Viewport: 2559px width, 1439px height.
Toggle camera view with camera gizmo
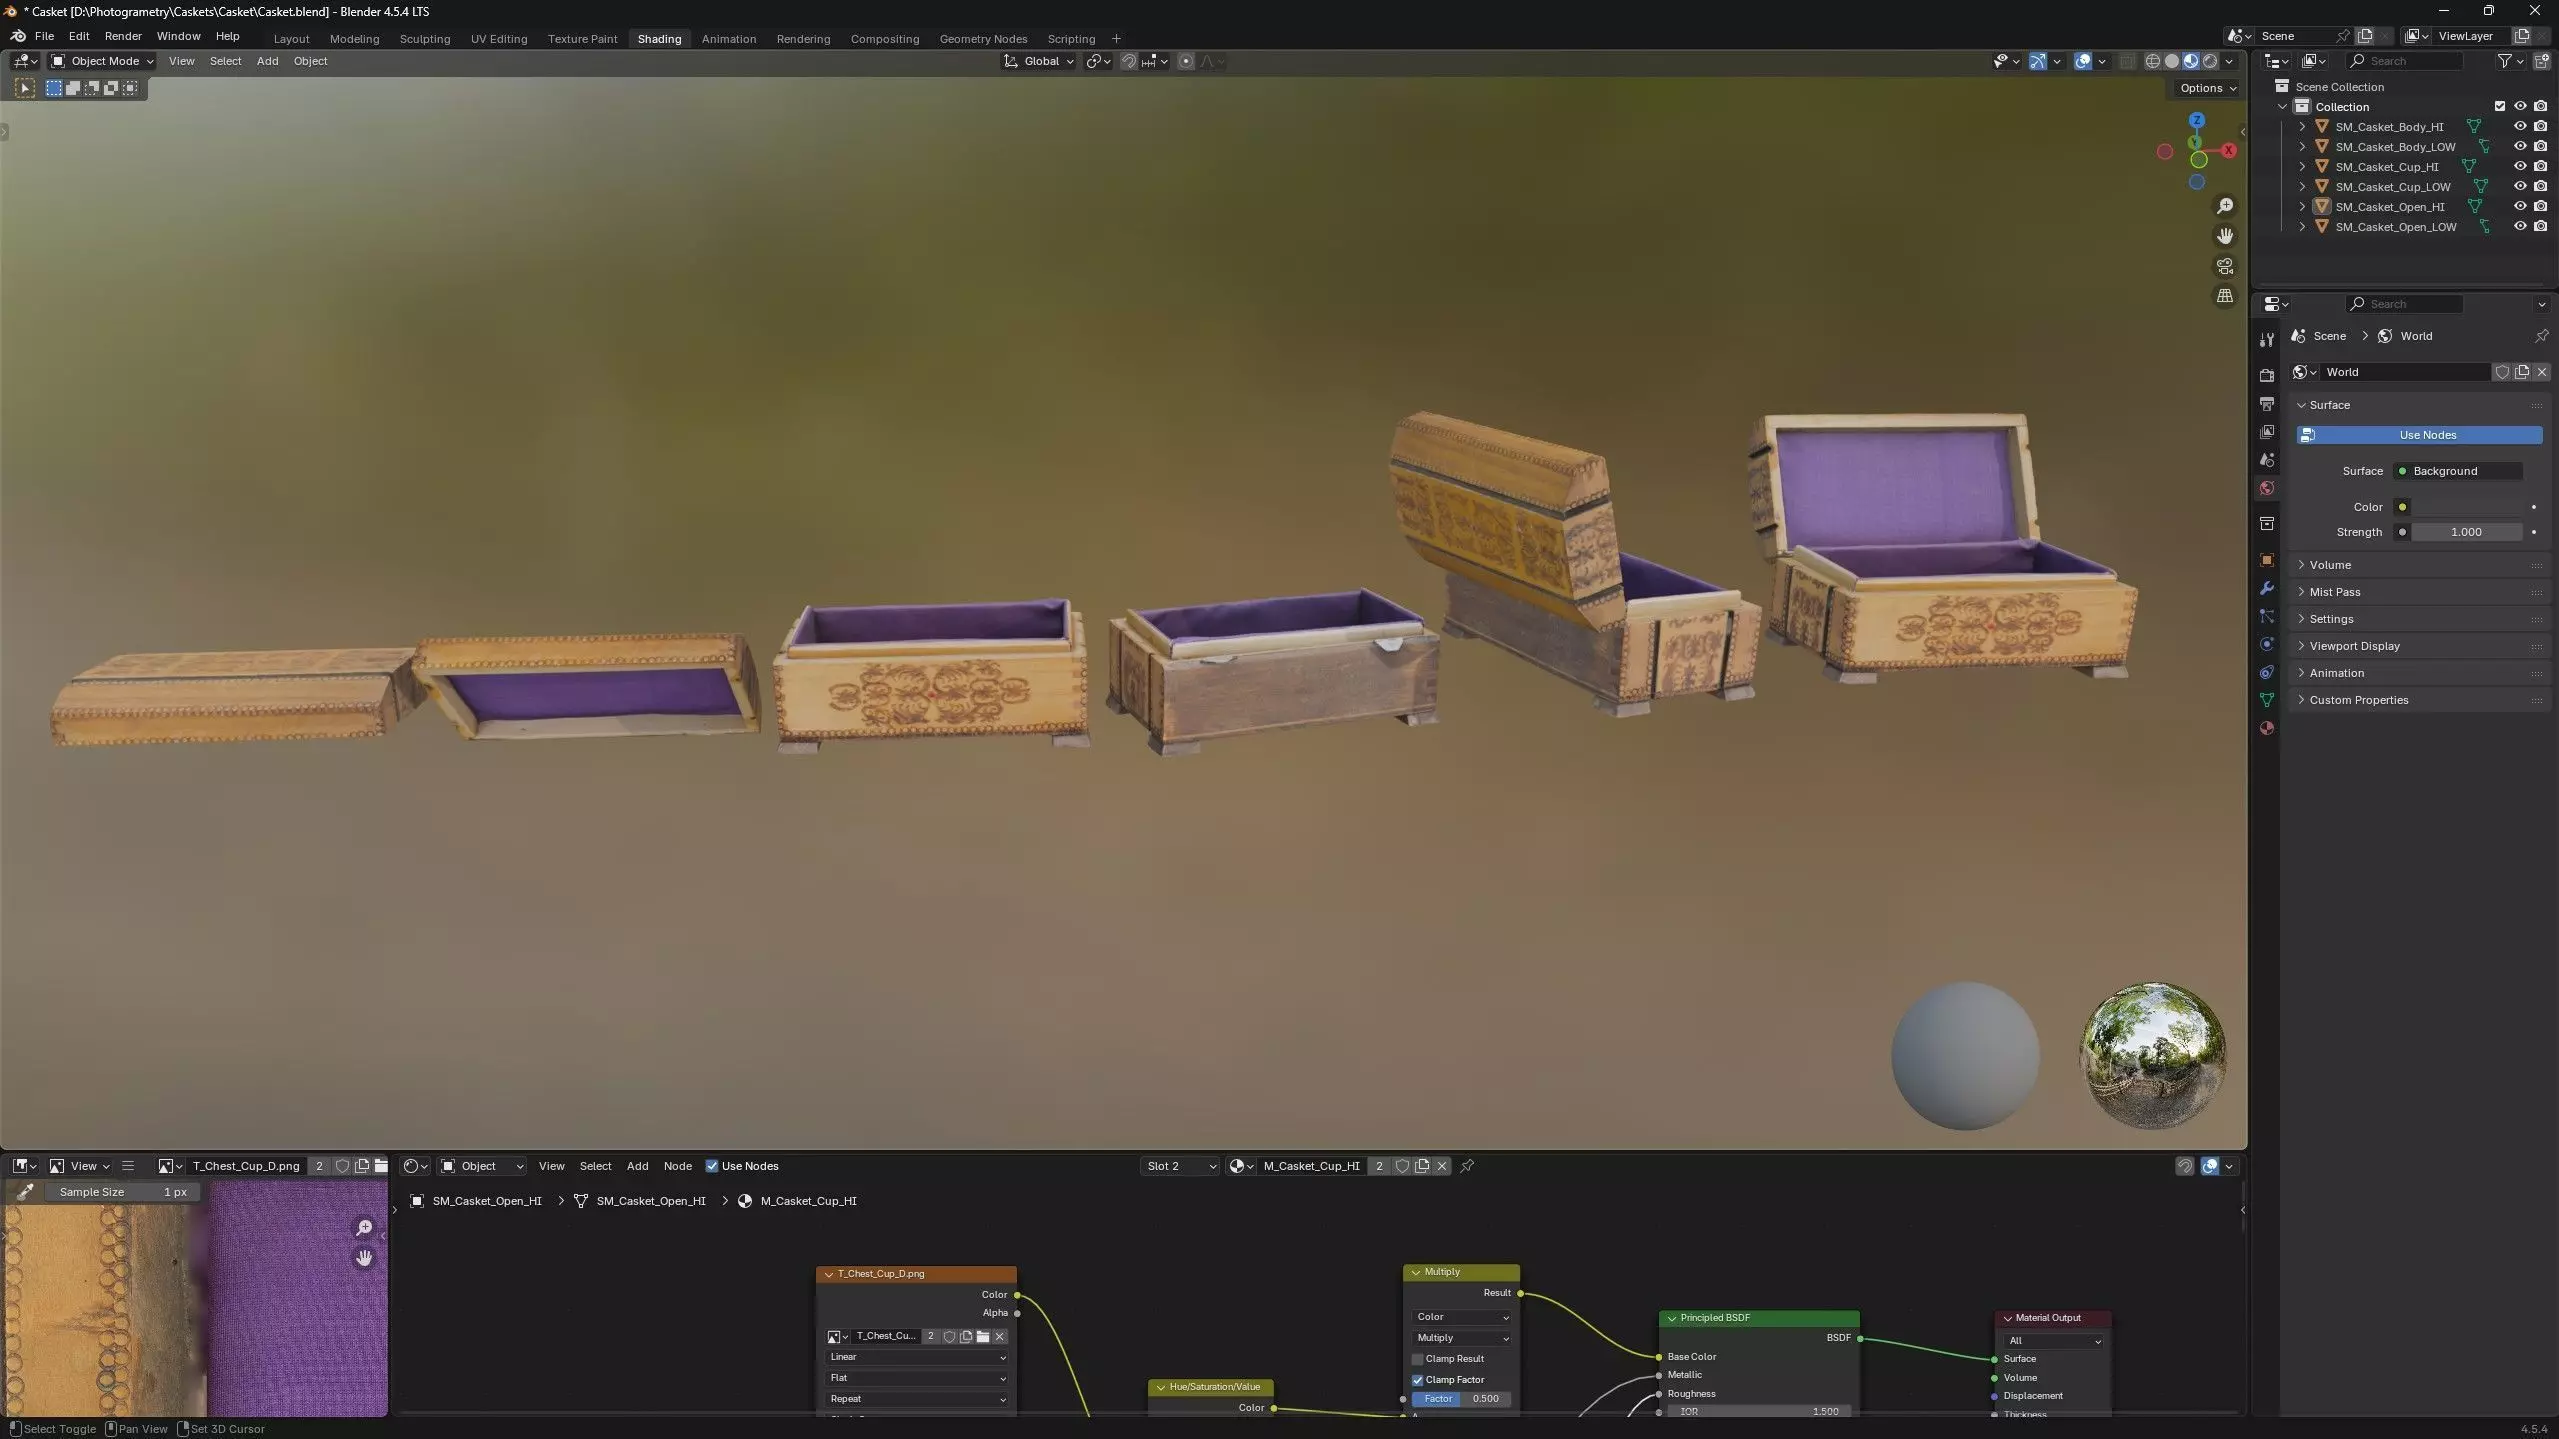pyautogui.click(x=2224, y=266)
